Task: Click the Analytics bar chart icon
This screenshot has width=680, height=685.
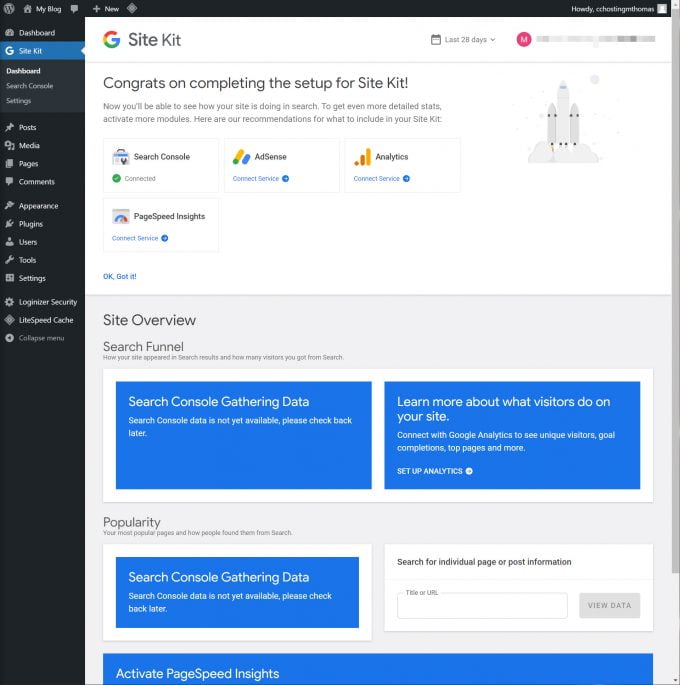Action: pyautogui.click(x=362, y=157)
